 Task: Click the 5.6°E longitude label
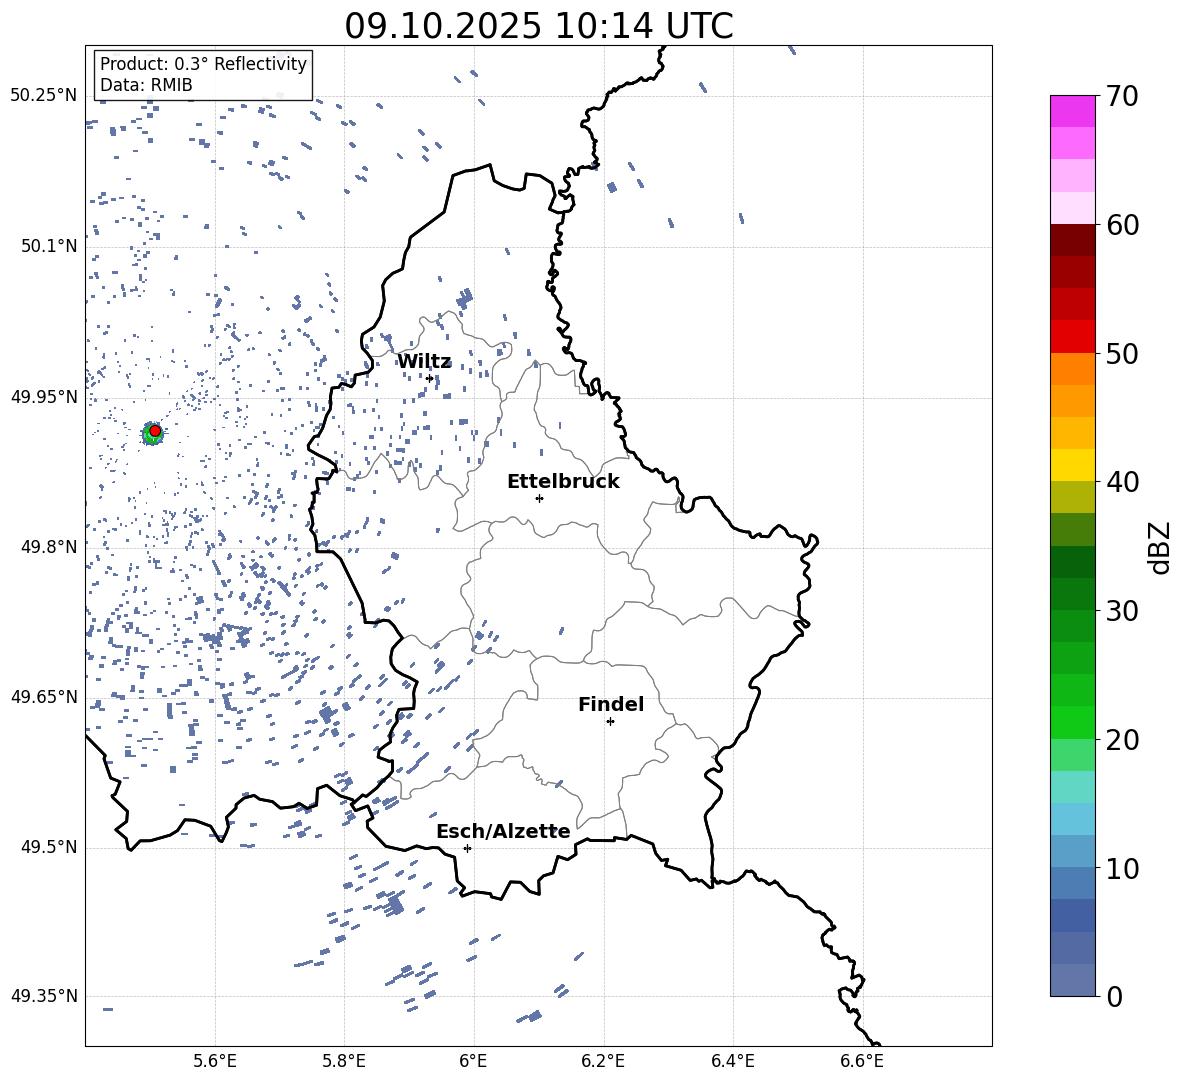pos(214,1061)
